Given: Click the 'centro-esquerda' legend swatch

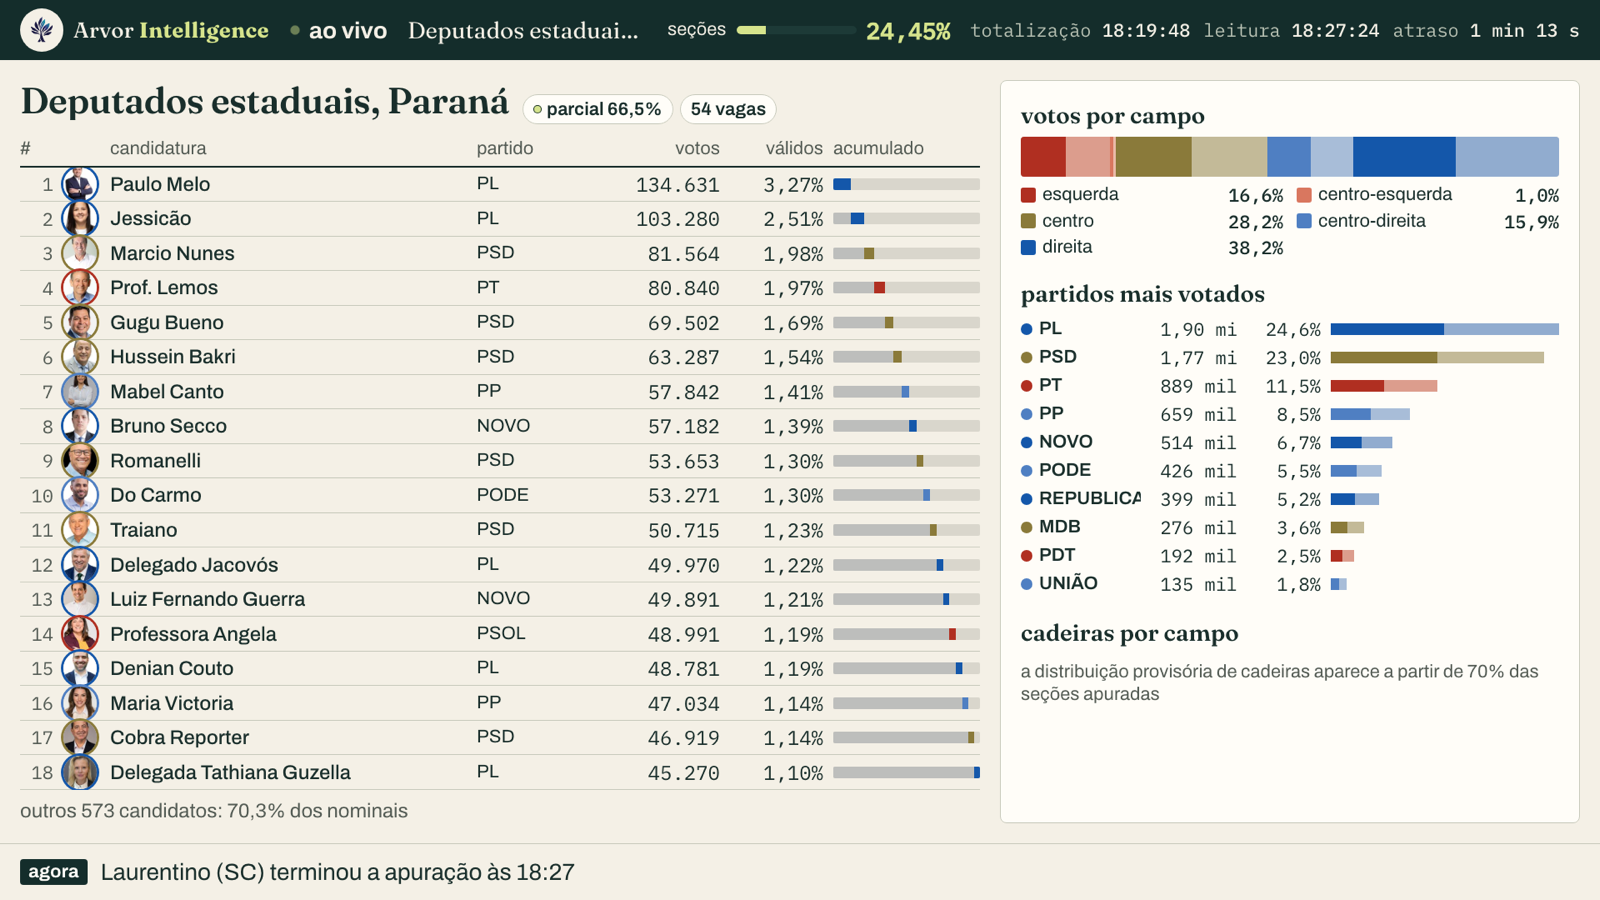Looking at the screenshot, I should (1304, 195).
